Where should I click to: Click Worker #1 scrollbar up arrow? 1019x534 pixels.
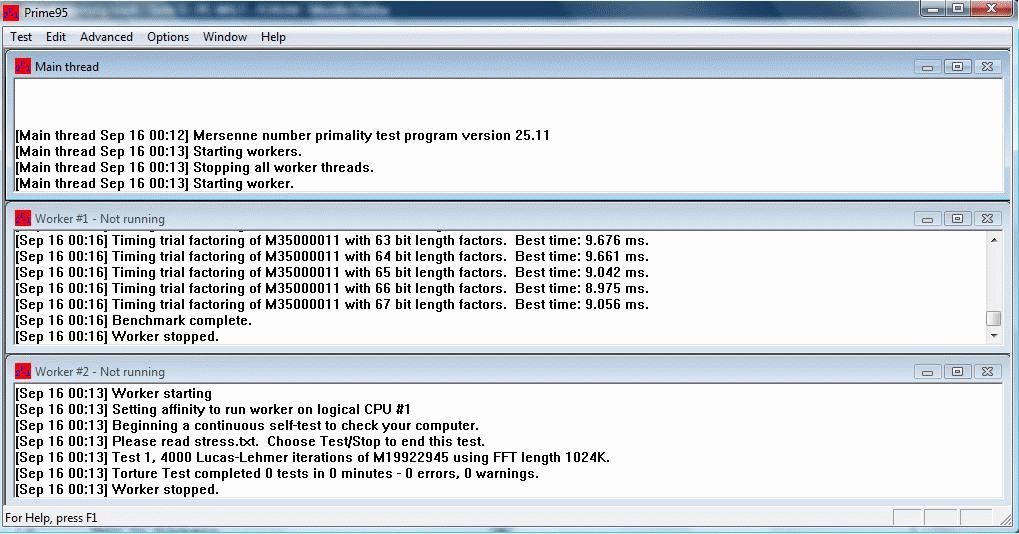click(x=994, y=240)
